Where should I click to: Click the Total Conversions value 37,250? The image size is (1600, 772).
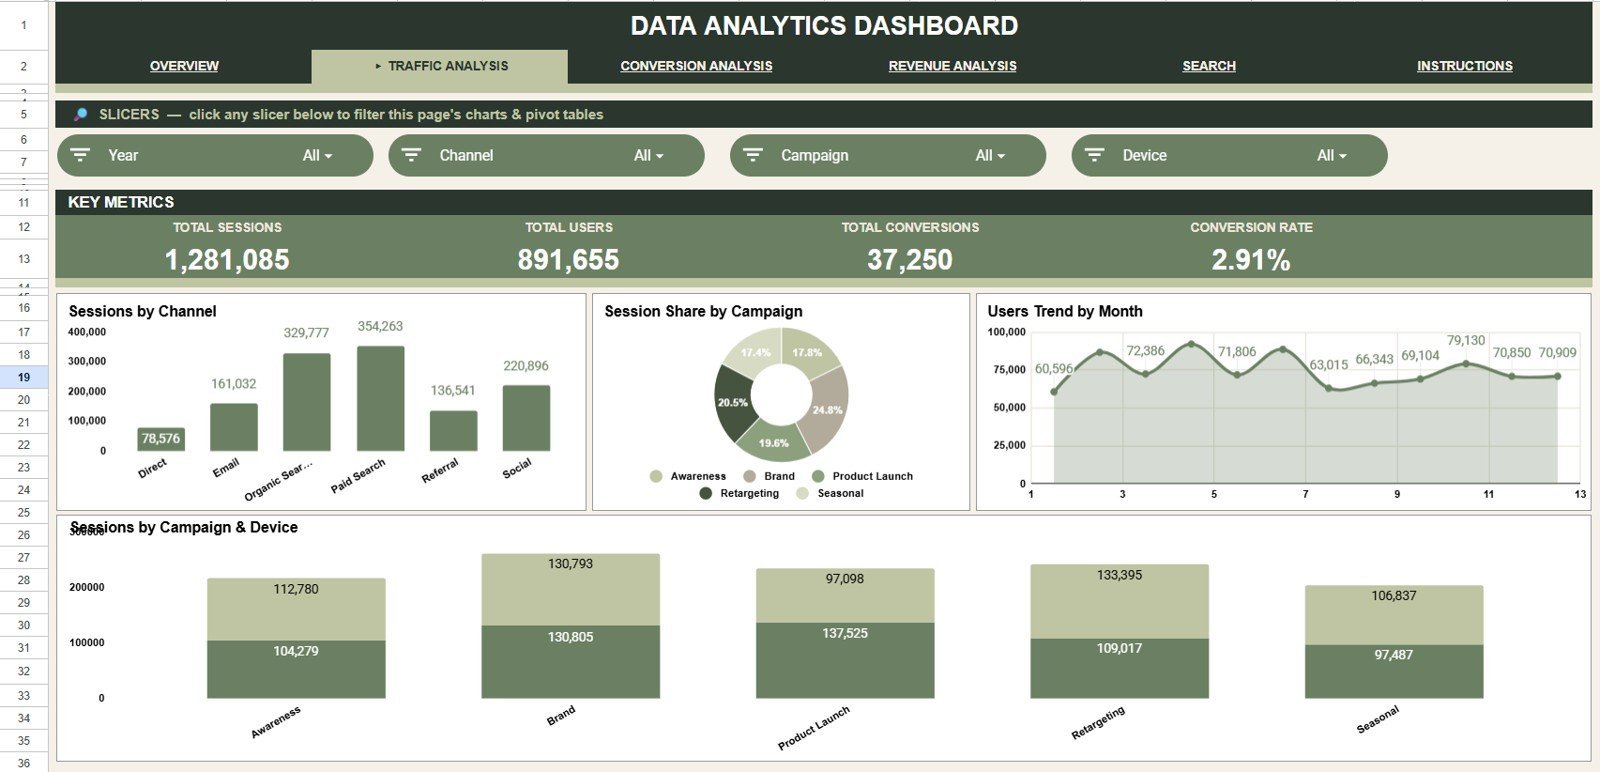(x=910, y=260)
